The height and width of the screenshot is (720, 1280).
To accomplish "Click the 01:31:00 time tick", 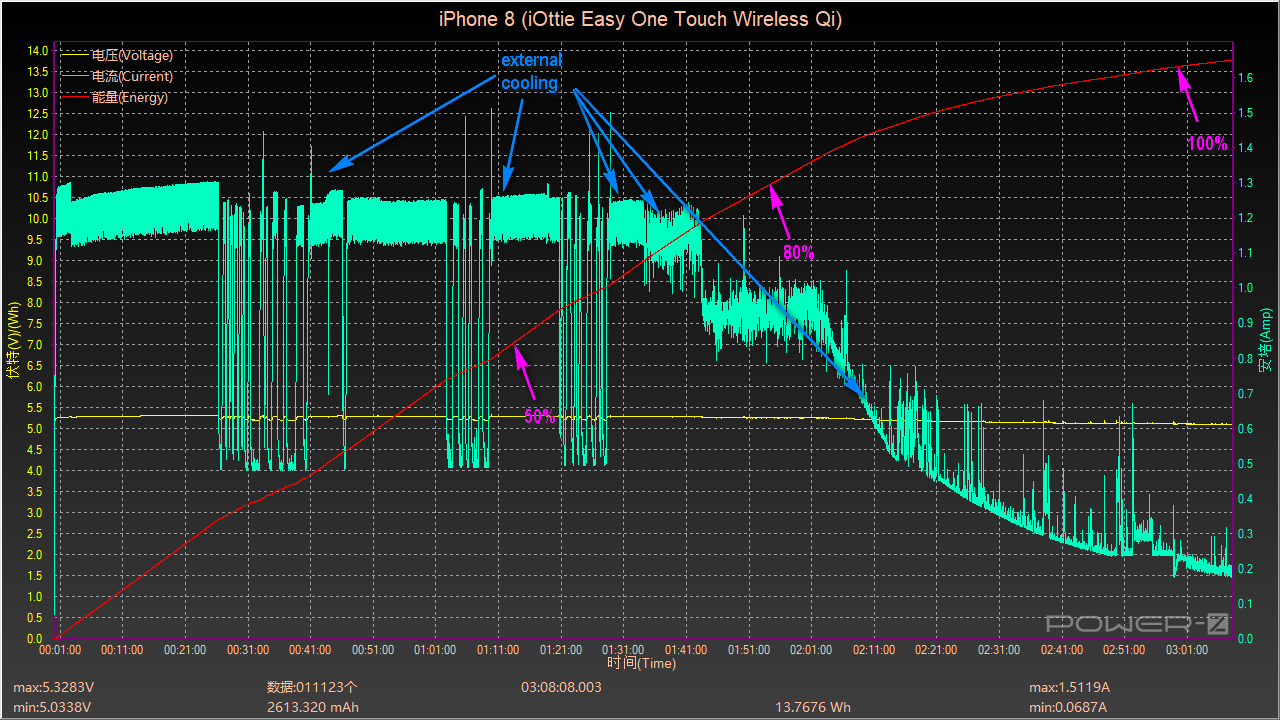I will point(622,650).
